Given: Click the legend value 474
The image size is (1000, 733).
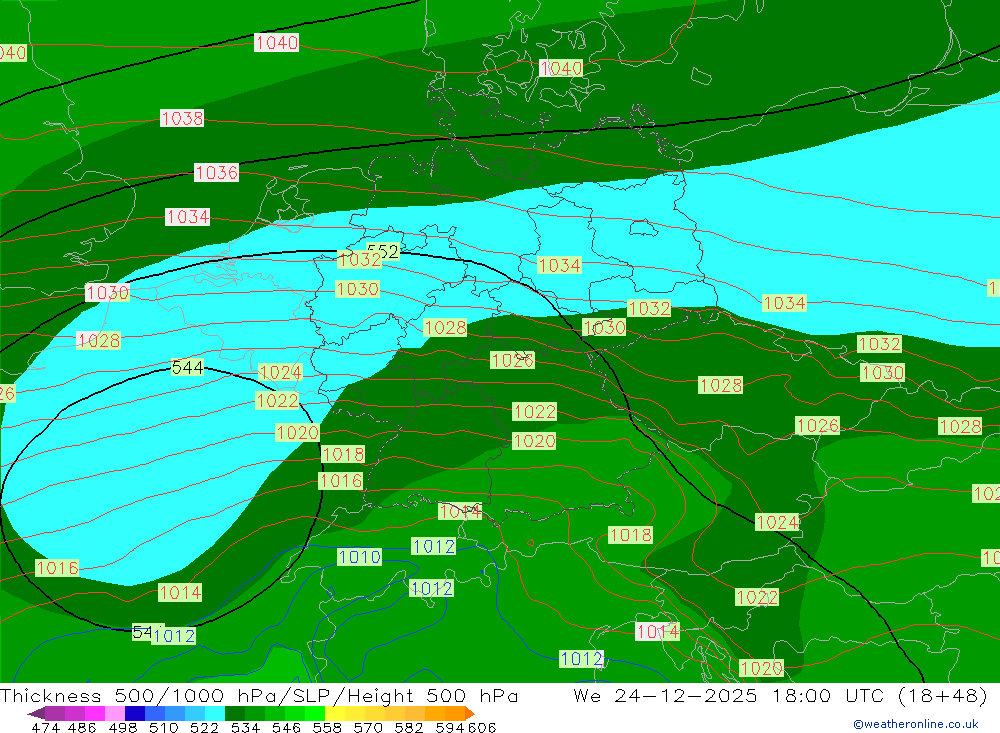Looking at the screenshot, I should coord(45,727).
